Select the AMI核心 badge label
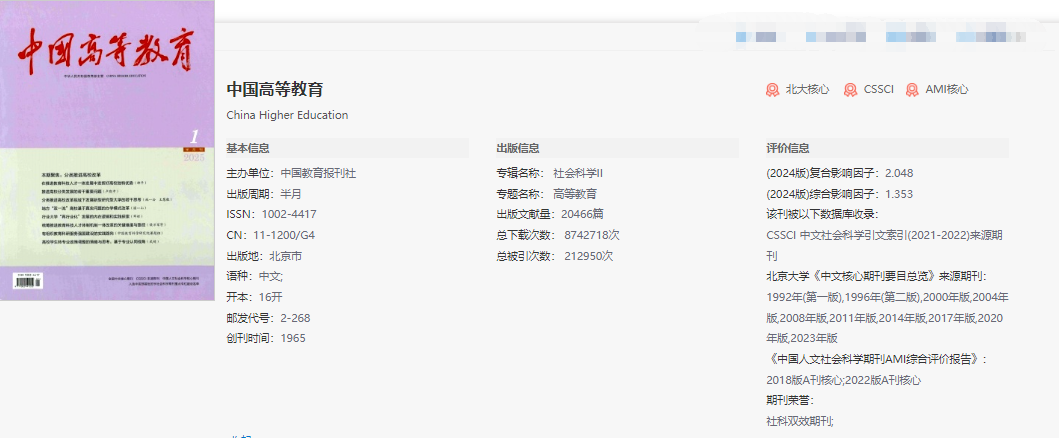1059x438 pixels. point(947,89)
